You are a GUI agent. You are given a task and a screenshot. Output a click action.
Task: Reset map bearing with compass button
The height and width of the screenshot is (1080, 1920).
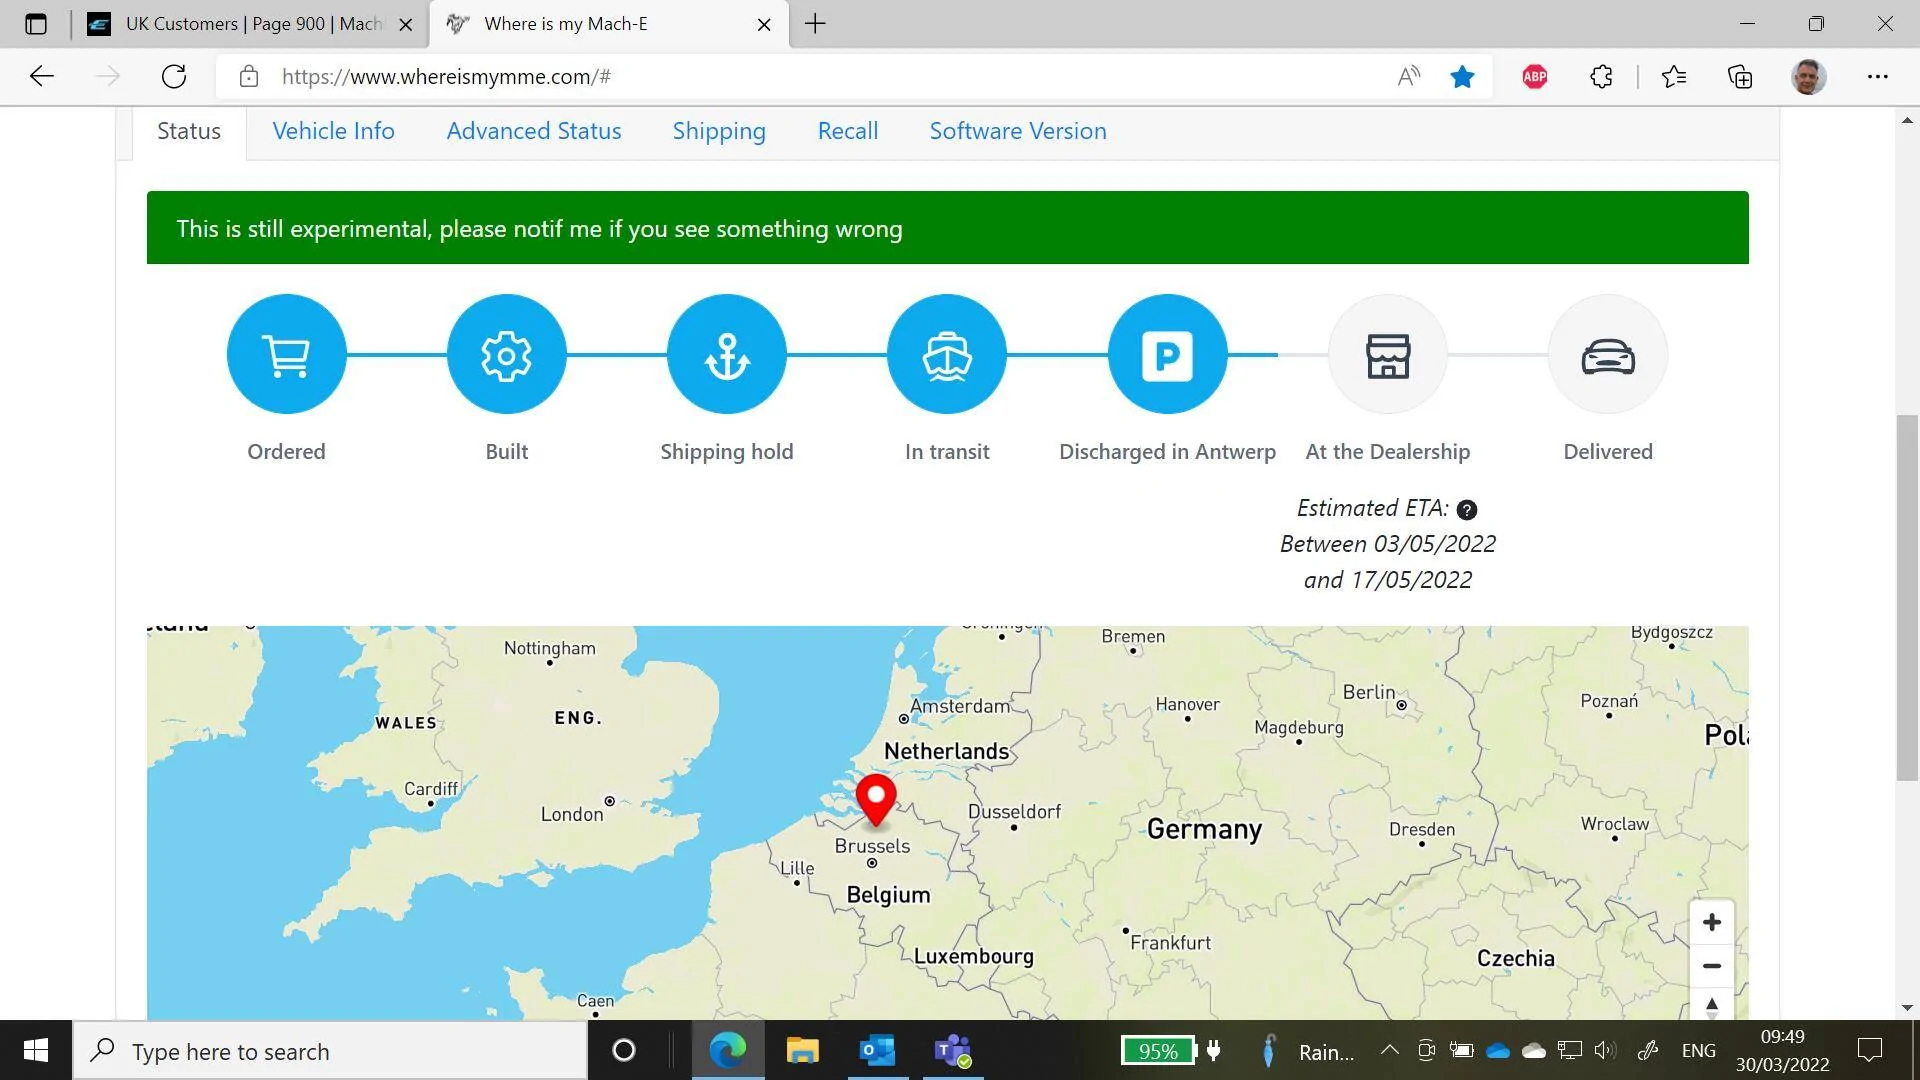[x=1712, y=1005]
